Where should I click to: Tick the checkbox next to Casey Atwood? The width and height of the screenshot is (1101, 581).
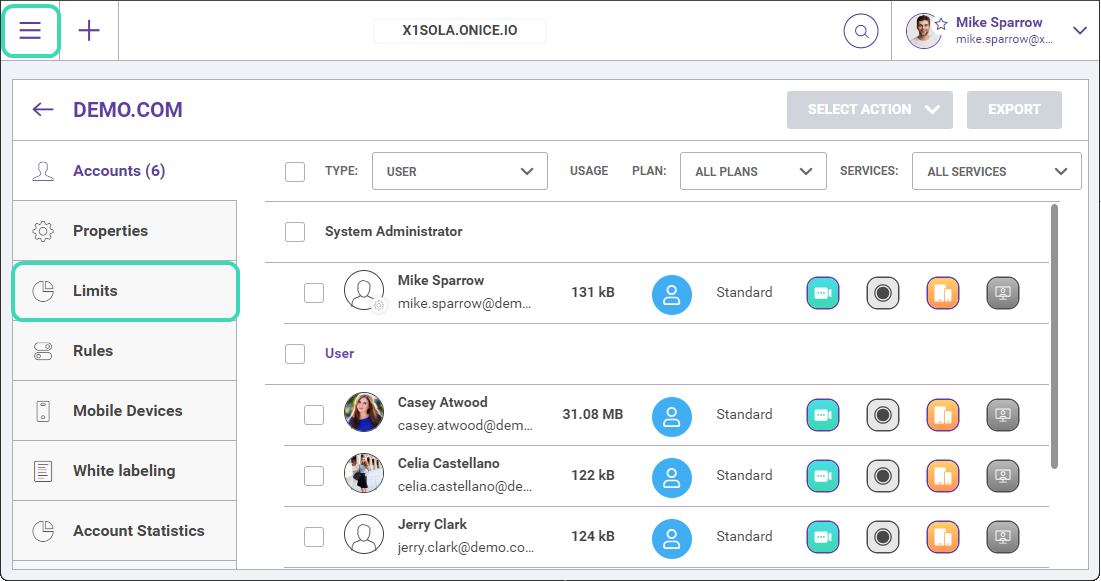tap(314, 414)
